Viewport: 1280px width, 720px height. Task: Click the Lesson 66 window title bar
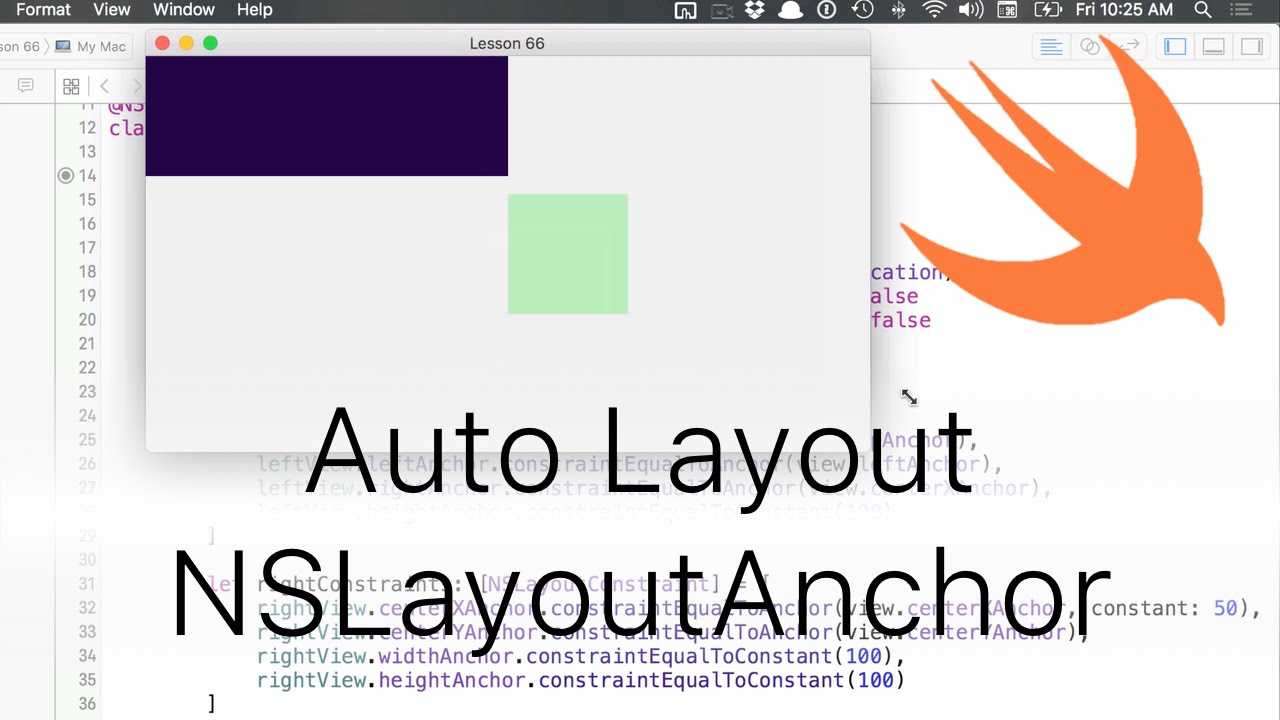pos(507,43)
